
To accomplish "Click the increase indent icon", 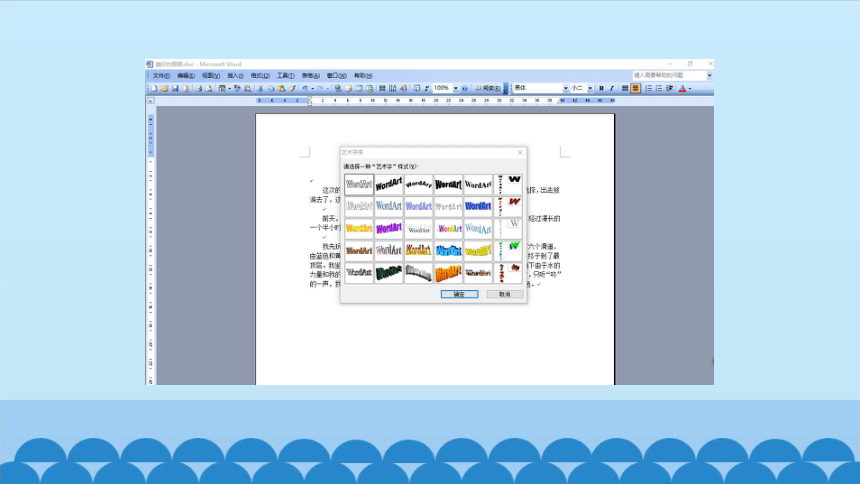I will 670,88.
